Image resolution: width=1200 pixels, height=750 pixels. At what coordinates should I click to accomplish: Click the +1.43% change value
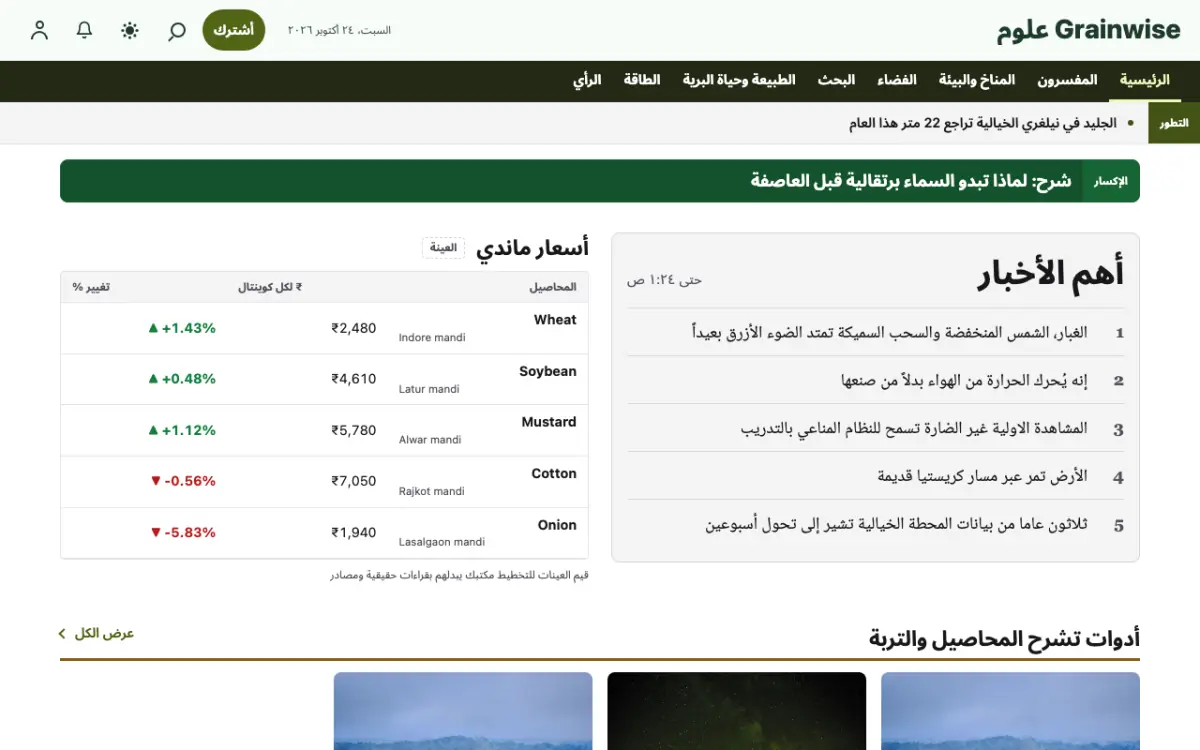[x=182, y=328]
